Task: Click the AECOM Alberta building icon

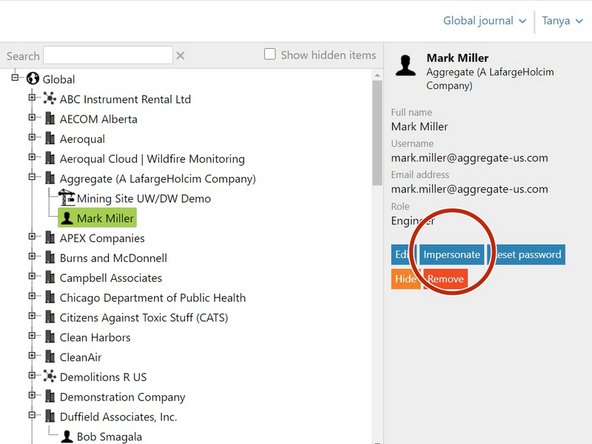Action: pos(50,118)
